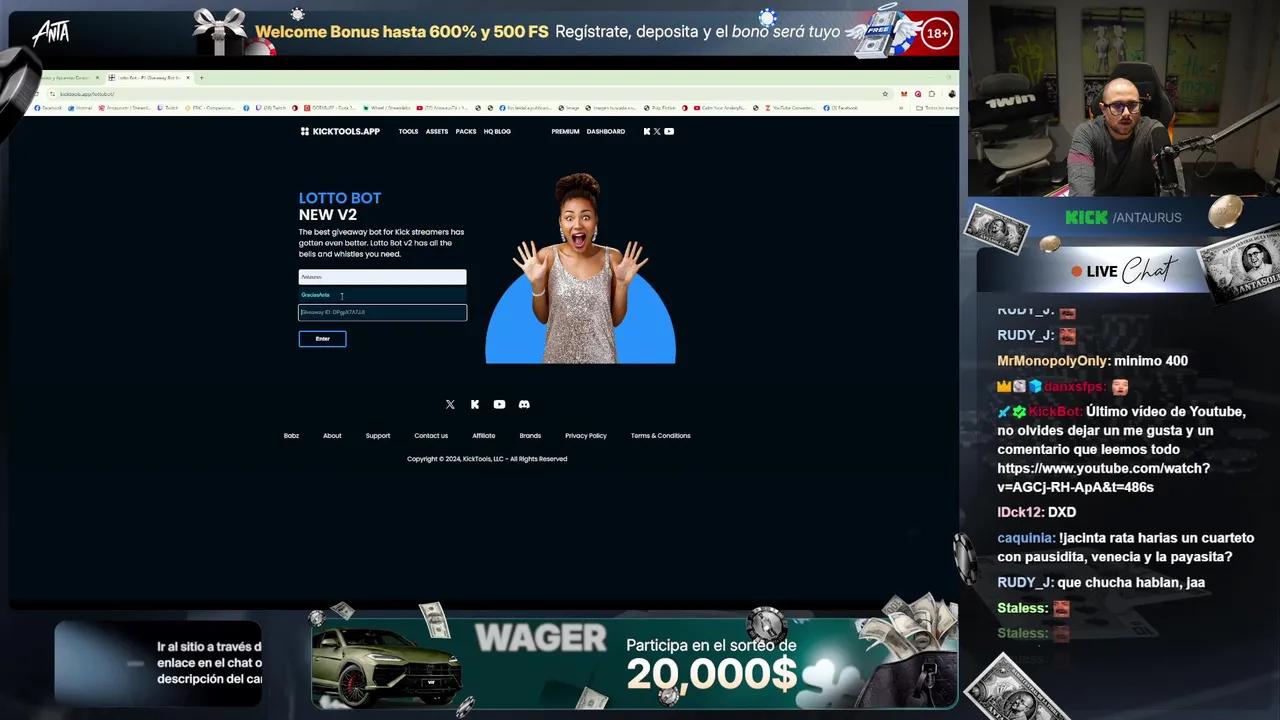This screenshot has height=720, width=1280.
Task: Open the About link in the footer
Action: tap(332, 436)
